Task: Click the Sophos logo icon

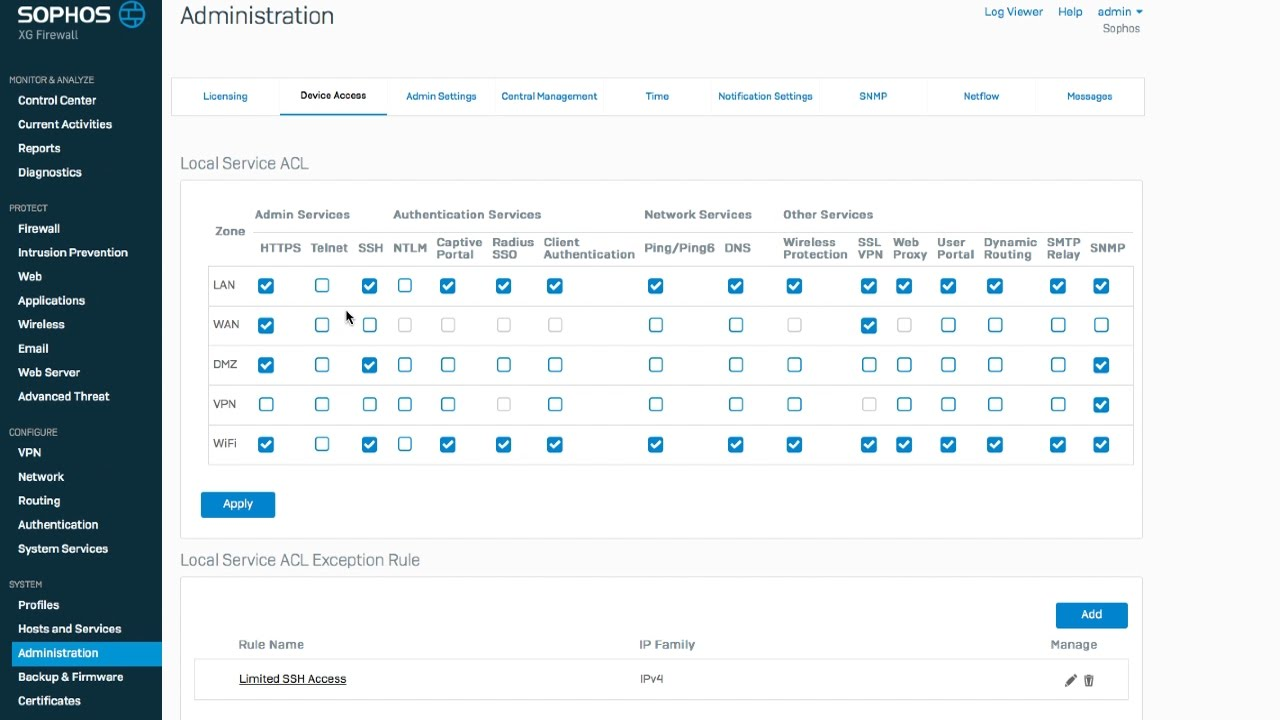Action: 131,14
